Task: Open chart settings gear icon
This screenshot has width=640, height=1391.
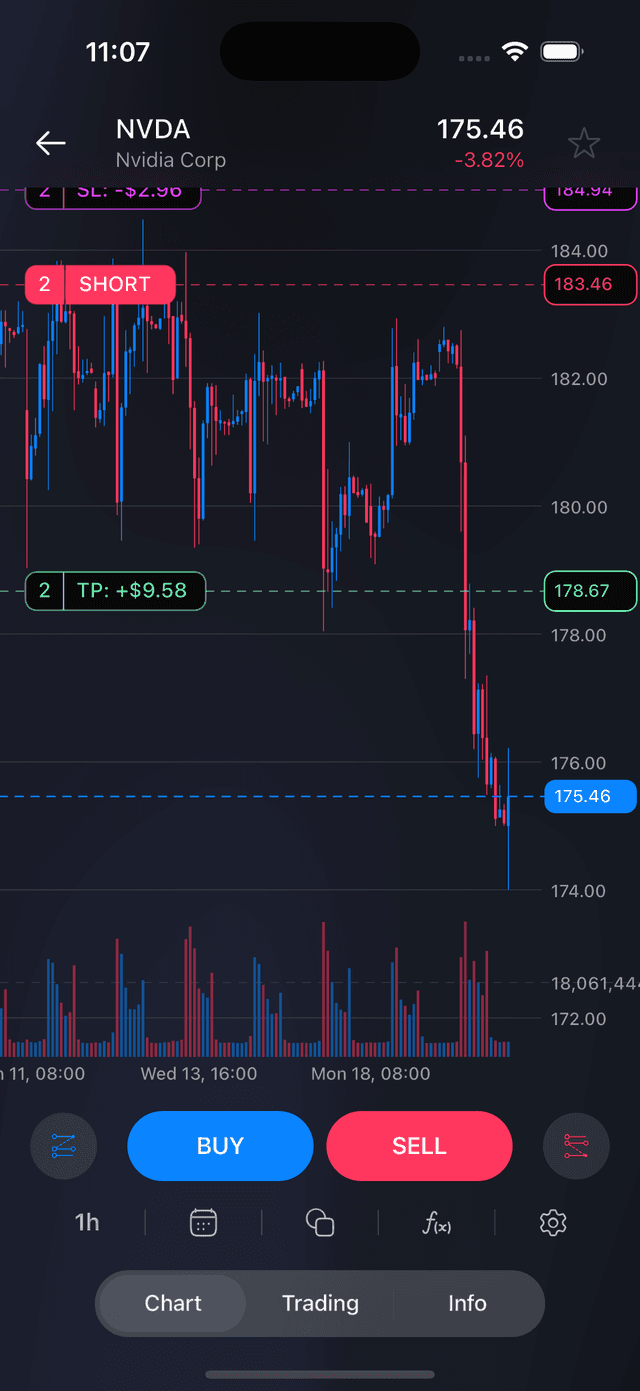Action: [x=553, y=1222]
